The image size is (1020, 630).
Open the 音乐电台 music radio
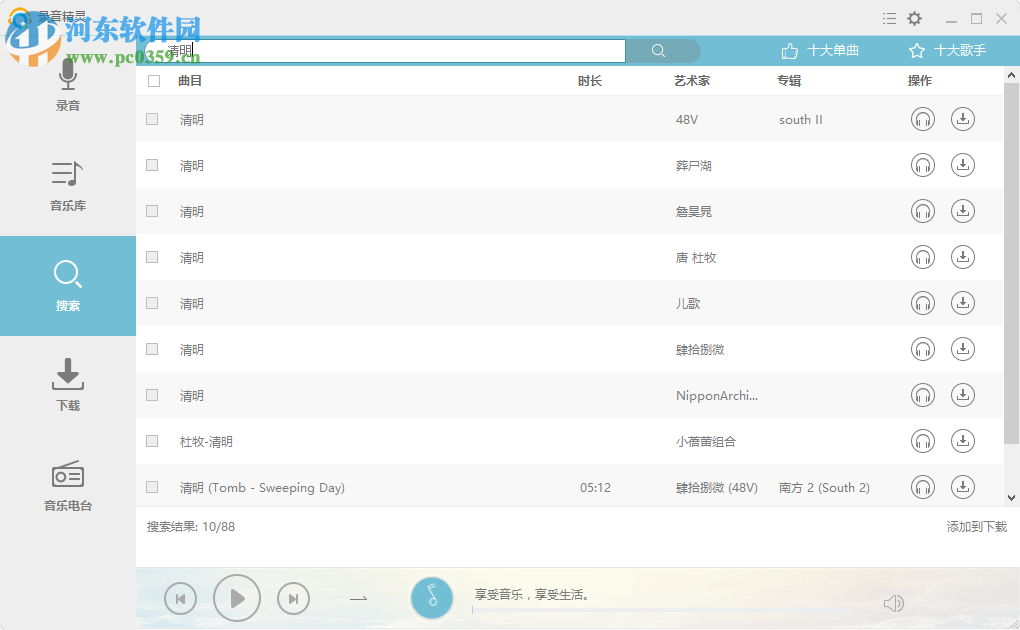point(67,485)
